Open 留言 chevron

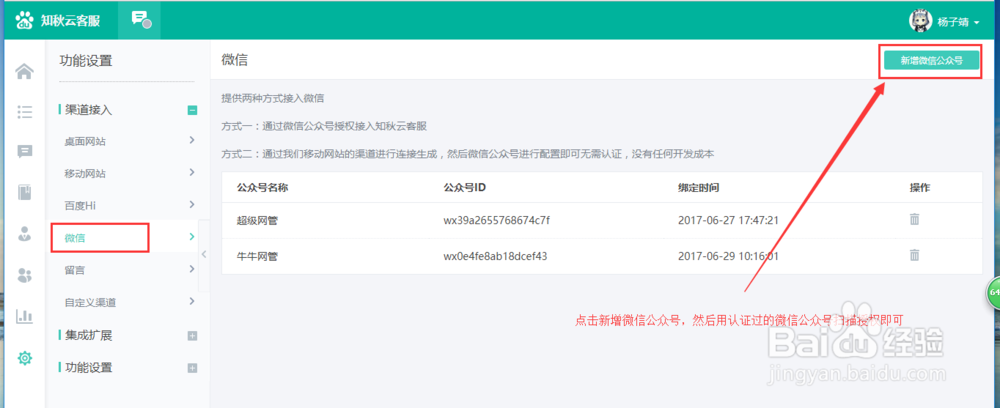tap(191, 269)
